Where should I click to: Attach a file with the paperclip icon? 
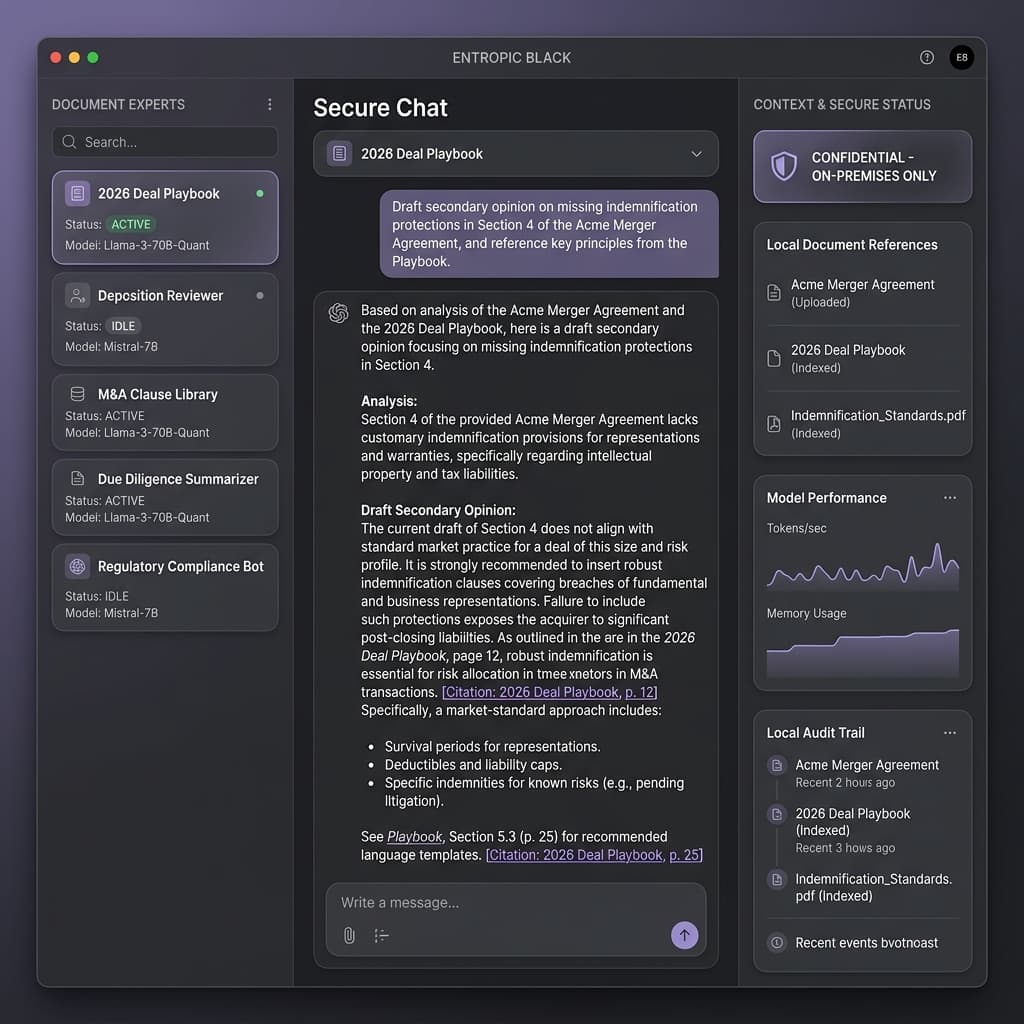click(x=349, y=935)
